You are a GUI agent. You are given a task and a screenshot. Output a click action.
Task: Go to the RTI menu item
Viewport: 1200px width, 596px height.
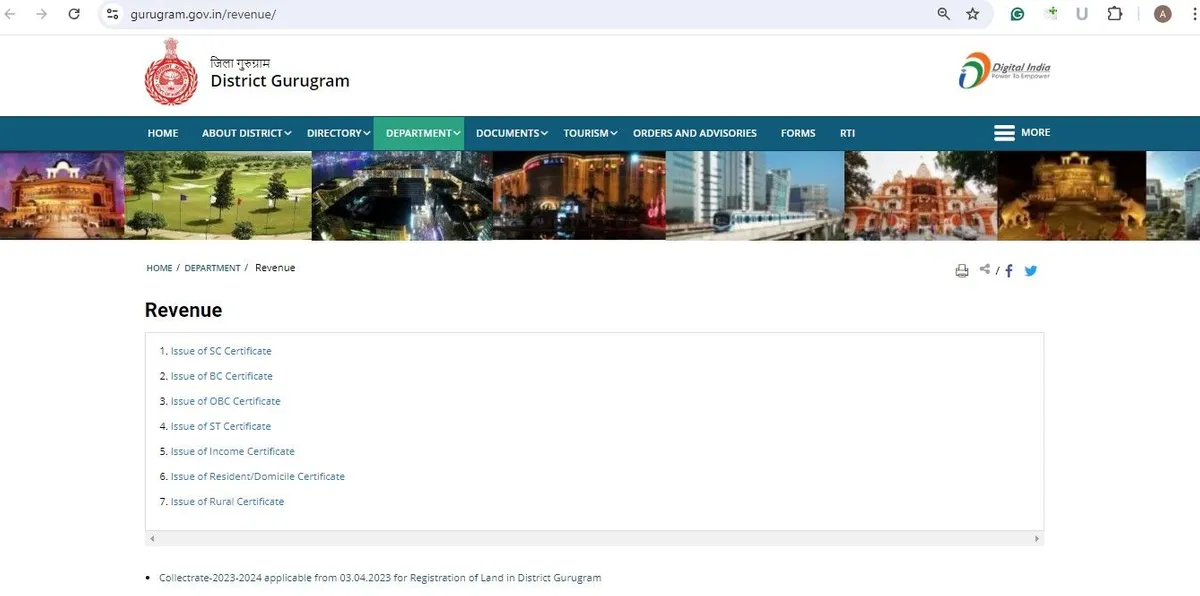(847, 133)
